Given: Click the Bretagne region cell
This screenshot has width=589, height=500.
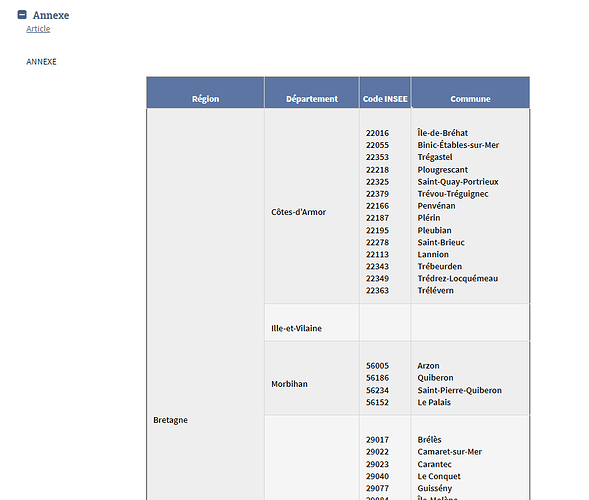Looking at the screenshot, I should [x=170, y=420].
